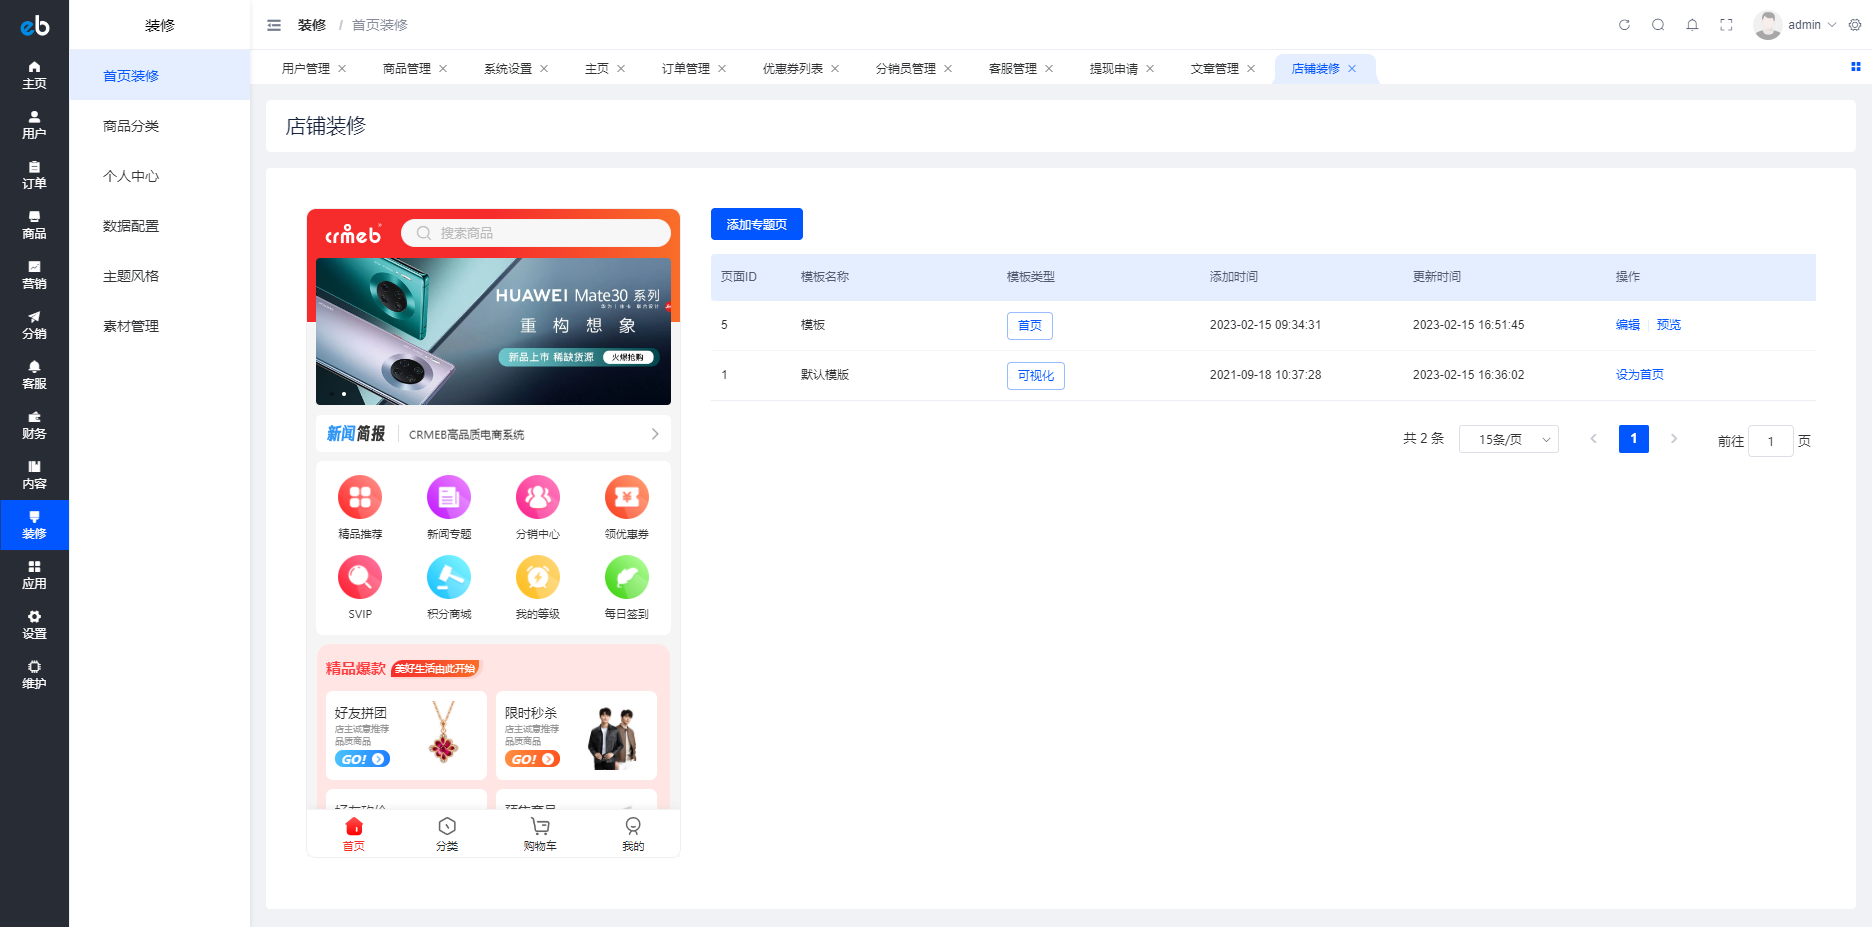This screenshot has width=1872, height=927.
Task: Open the 分销 distribution sidebar section
Action: [34, 325]
